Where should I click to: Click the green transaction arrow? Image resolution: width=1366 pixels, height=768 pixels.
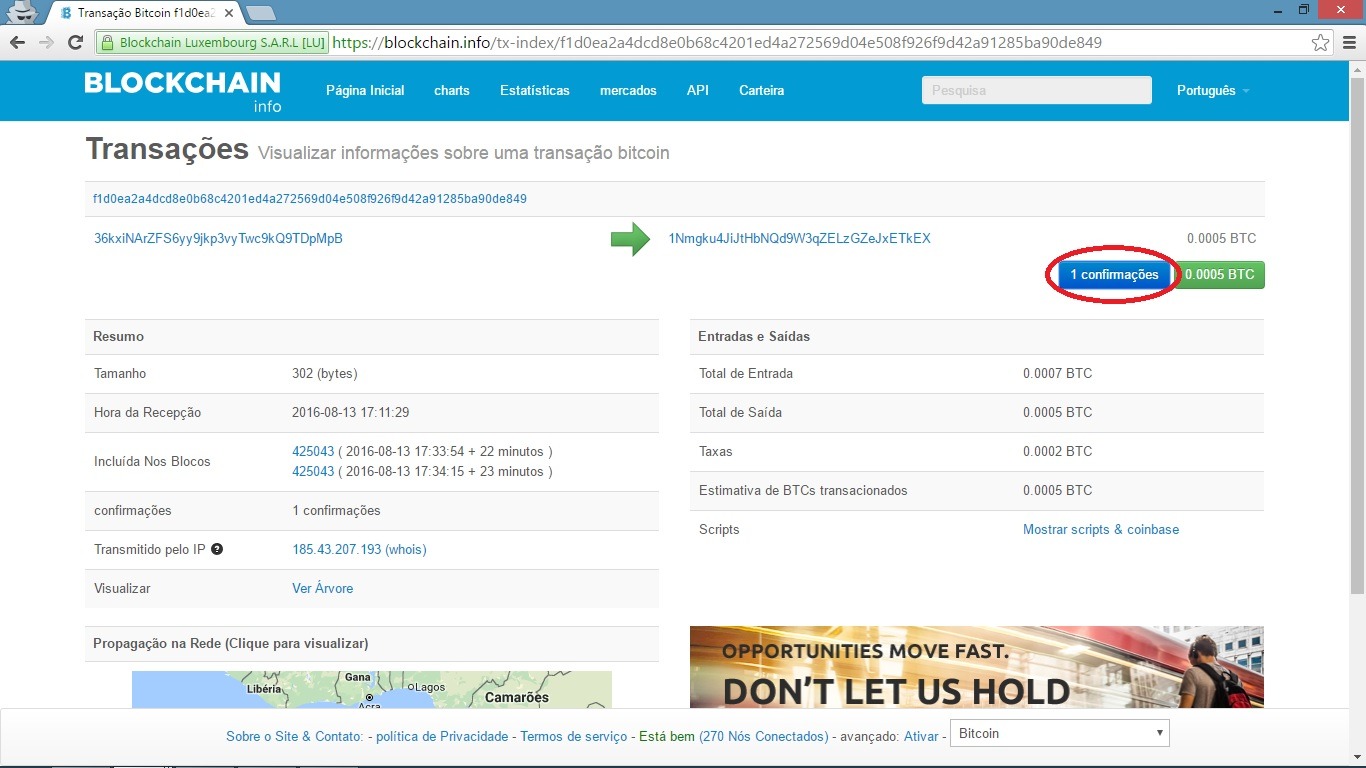[x=630, y=239]
